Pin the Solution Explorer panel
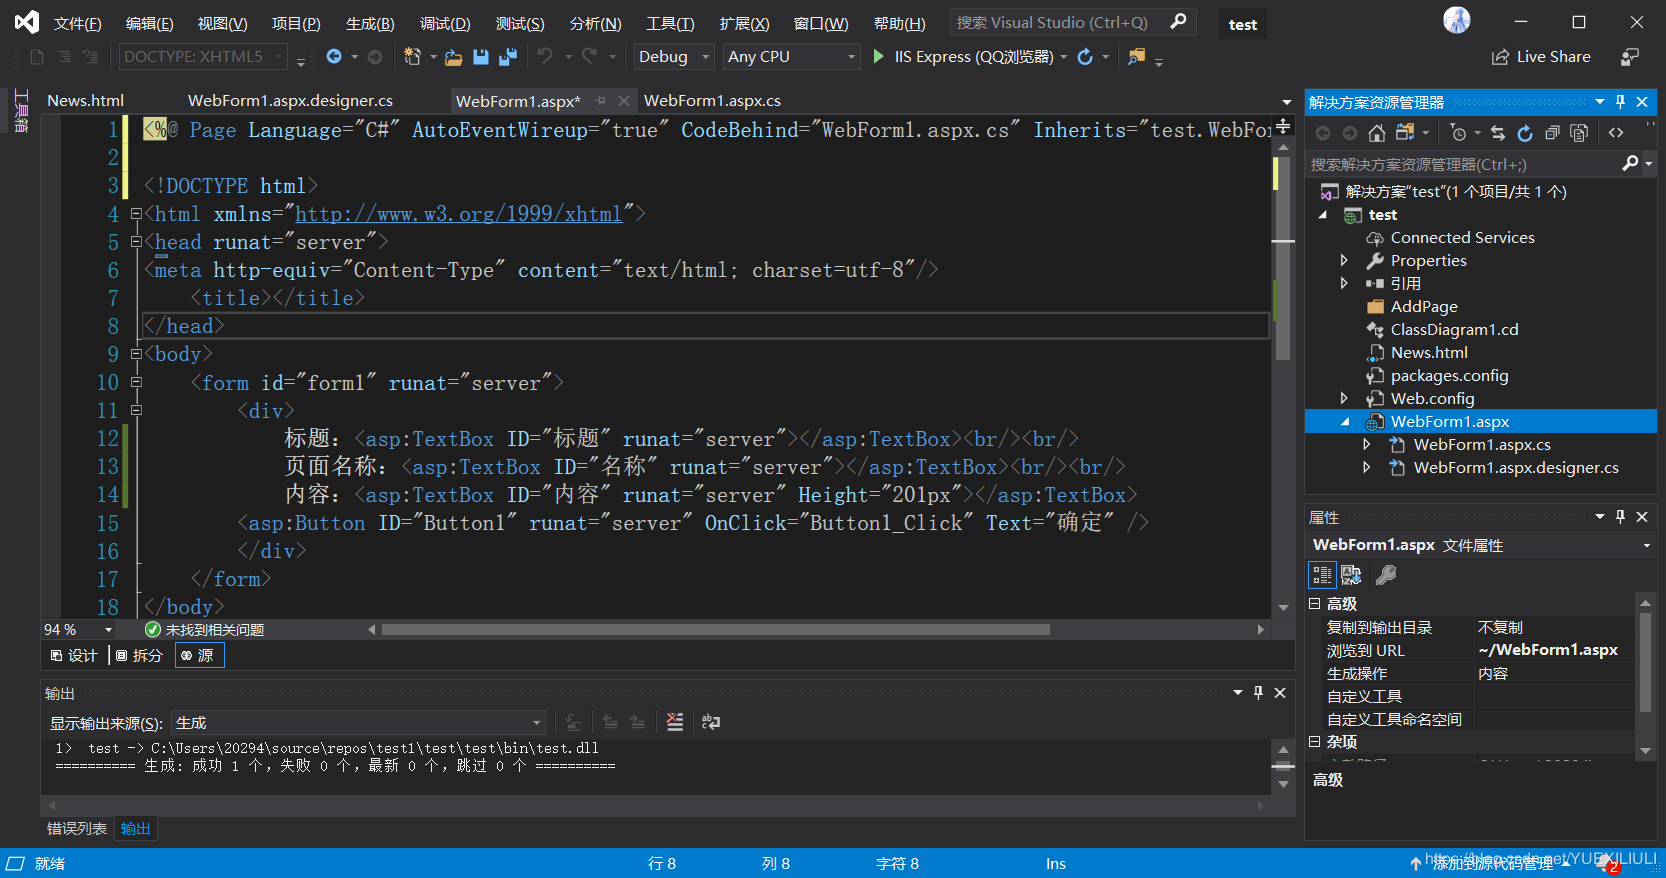 click(1621, 102)
